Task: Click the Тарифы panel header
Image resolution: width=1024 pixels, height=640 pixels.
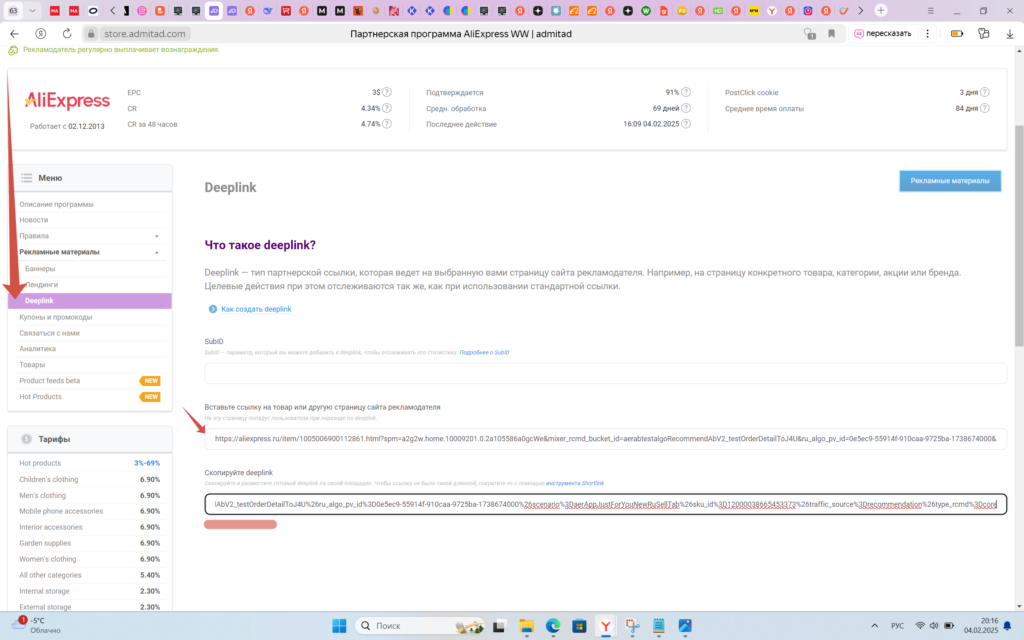Action: pyautogui.click(x=89, y=439)
